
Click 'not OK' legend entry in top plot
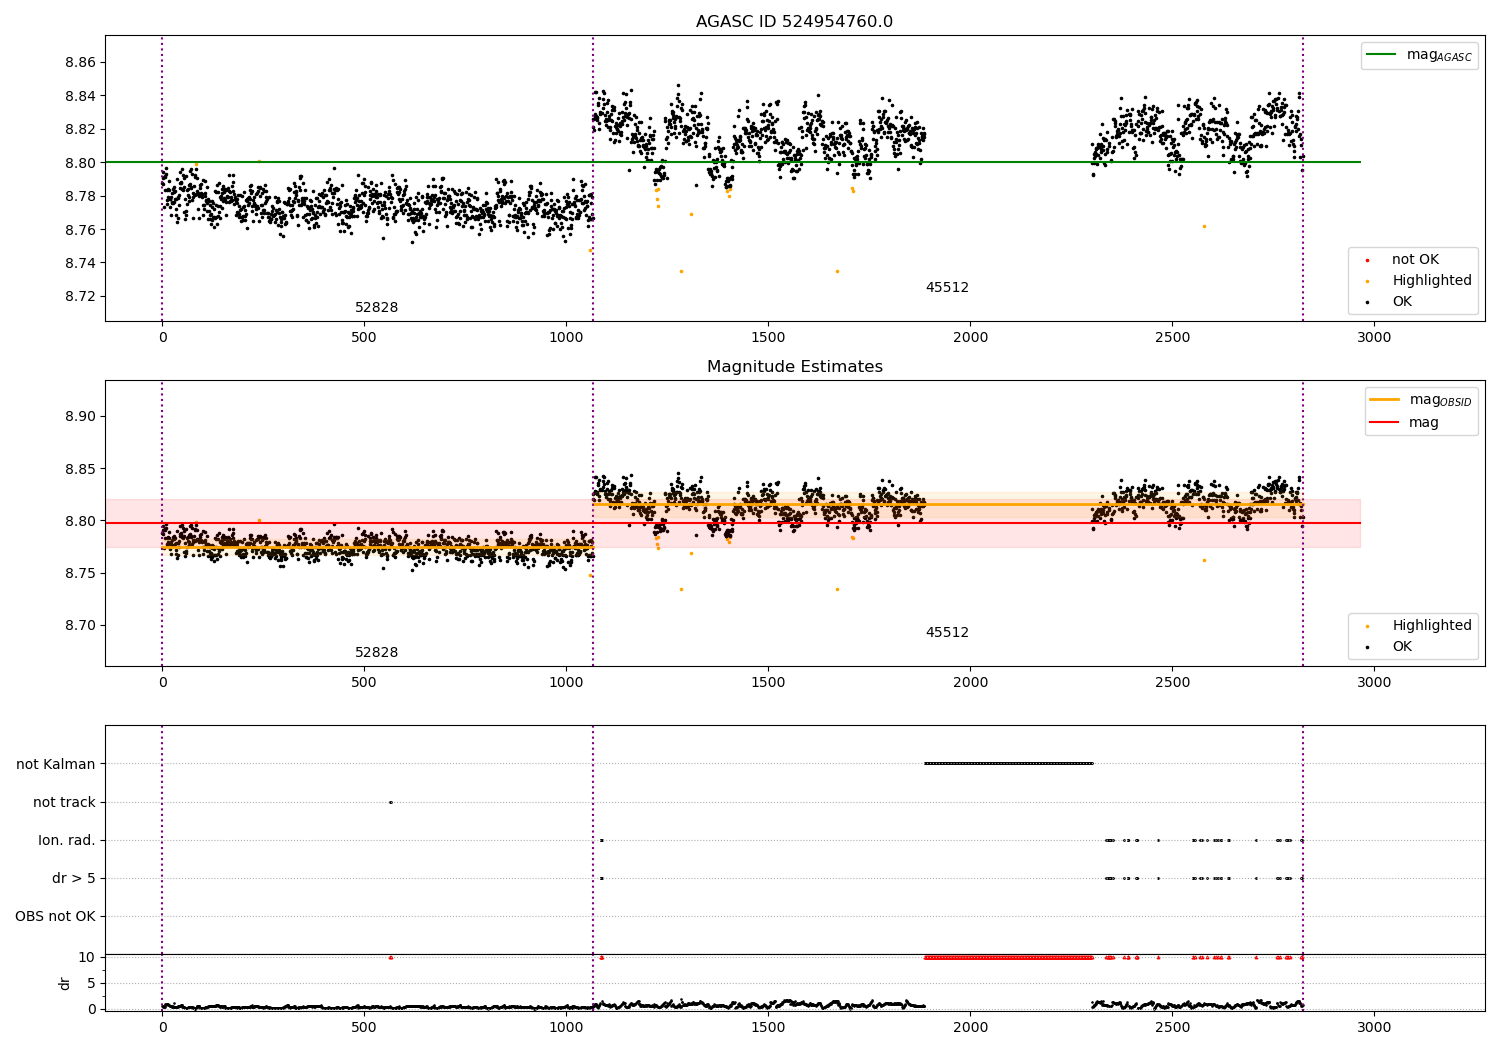[1404, 260]
